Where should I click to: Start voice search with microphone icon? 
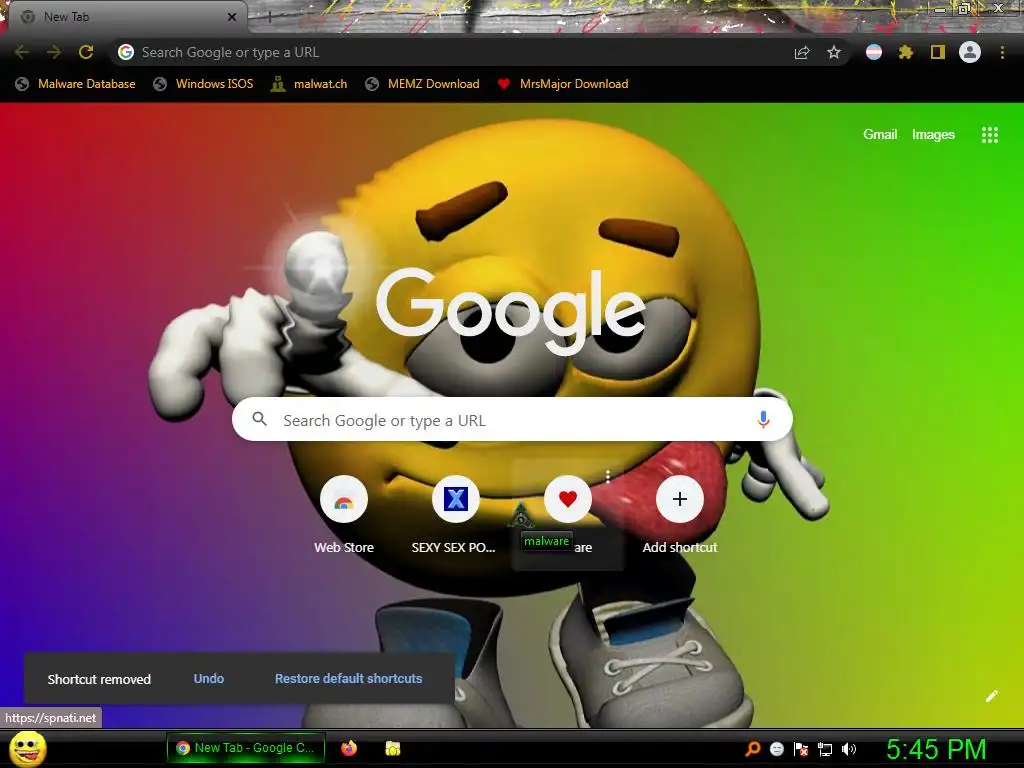point(763,419)
